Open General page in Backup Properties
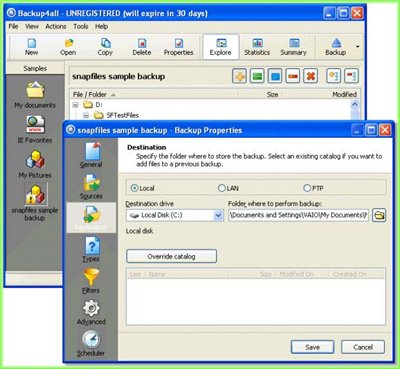This screenshot has height=369, width=400. tap(91, 155)
